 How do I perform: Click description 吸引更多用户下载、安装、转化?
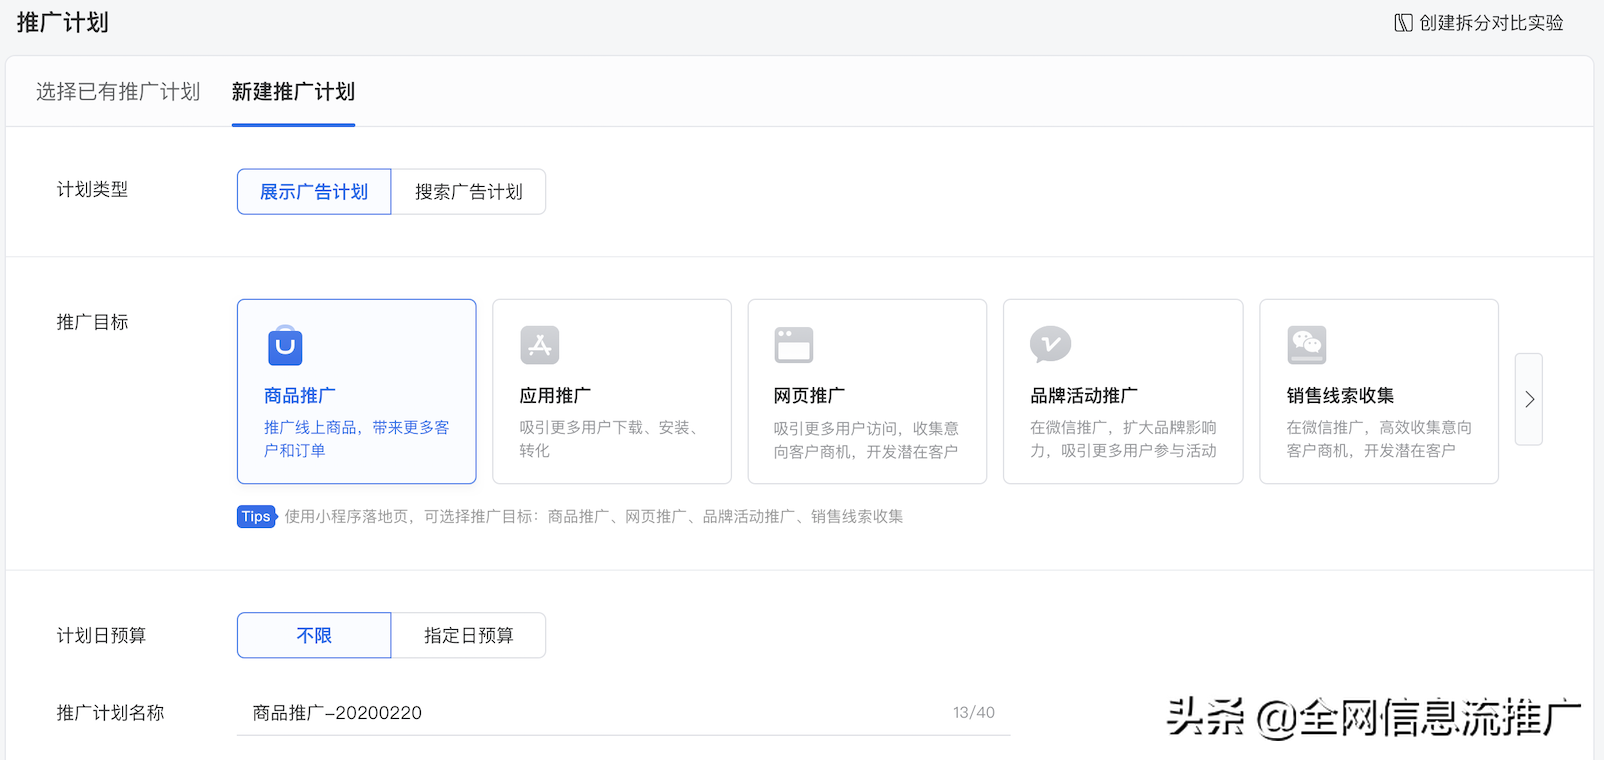[609, 439]
